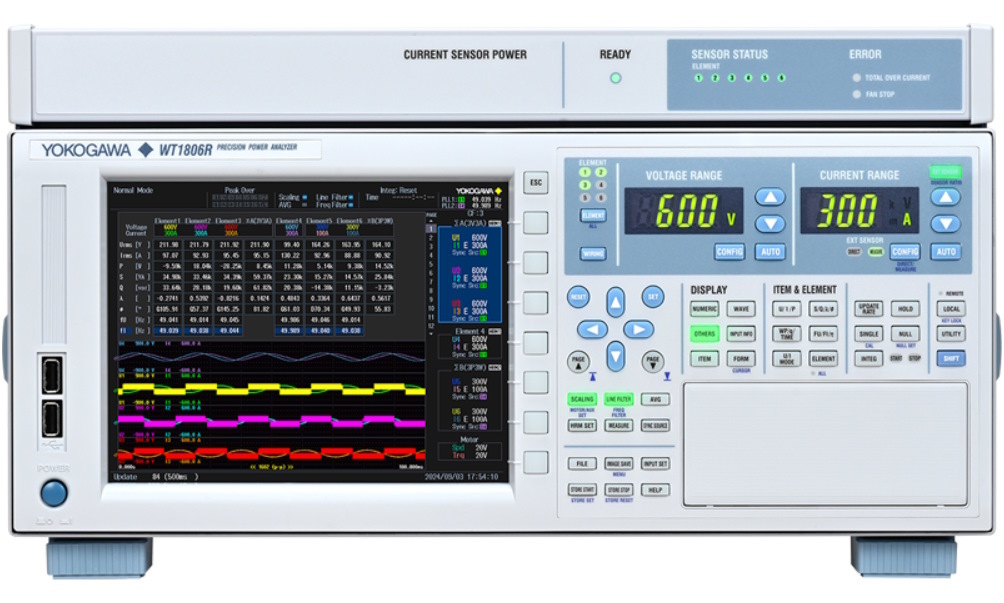1004x603 pixels.
Task: Show INPUT INFO display
Action: coord(741,334)
